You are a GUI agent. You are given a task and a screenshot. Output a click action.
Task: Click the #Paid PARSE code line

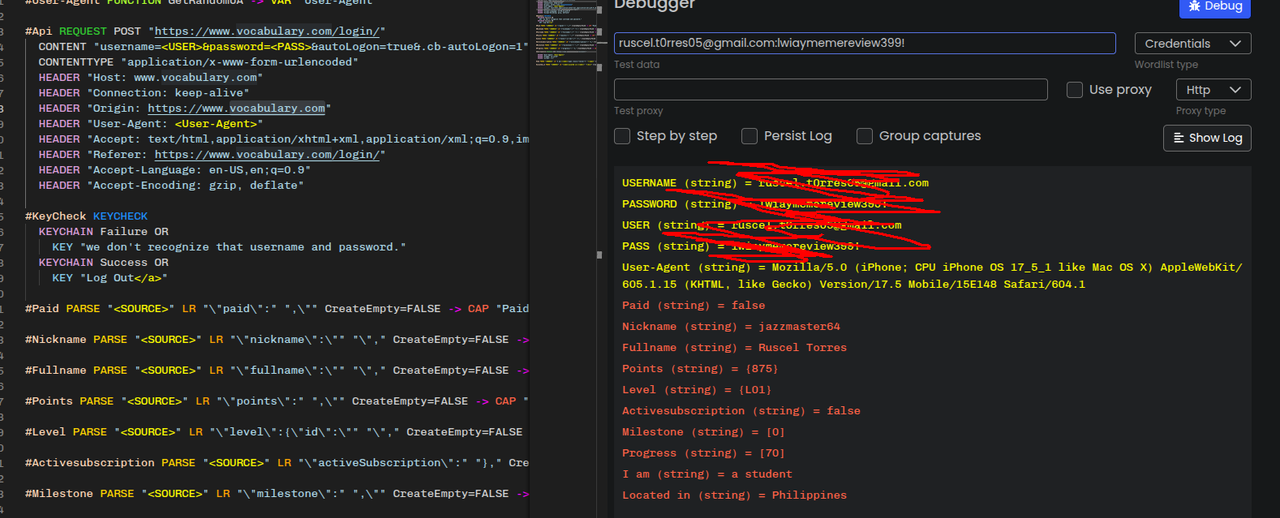277,309
